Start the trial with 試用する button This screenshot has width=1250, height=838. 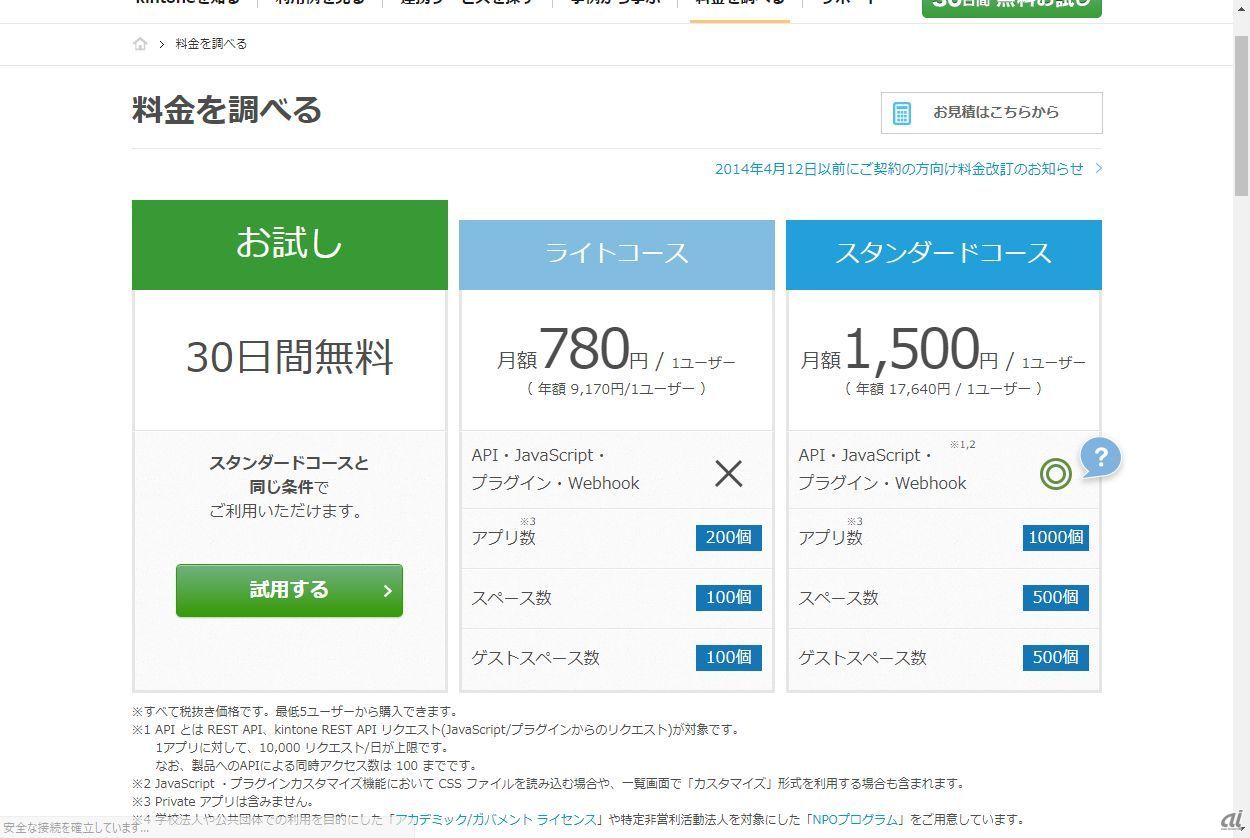pyautogui.click(x=289, y=590)
